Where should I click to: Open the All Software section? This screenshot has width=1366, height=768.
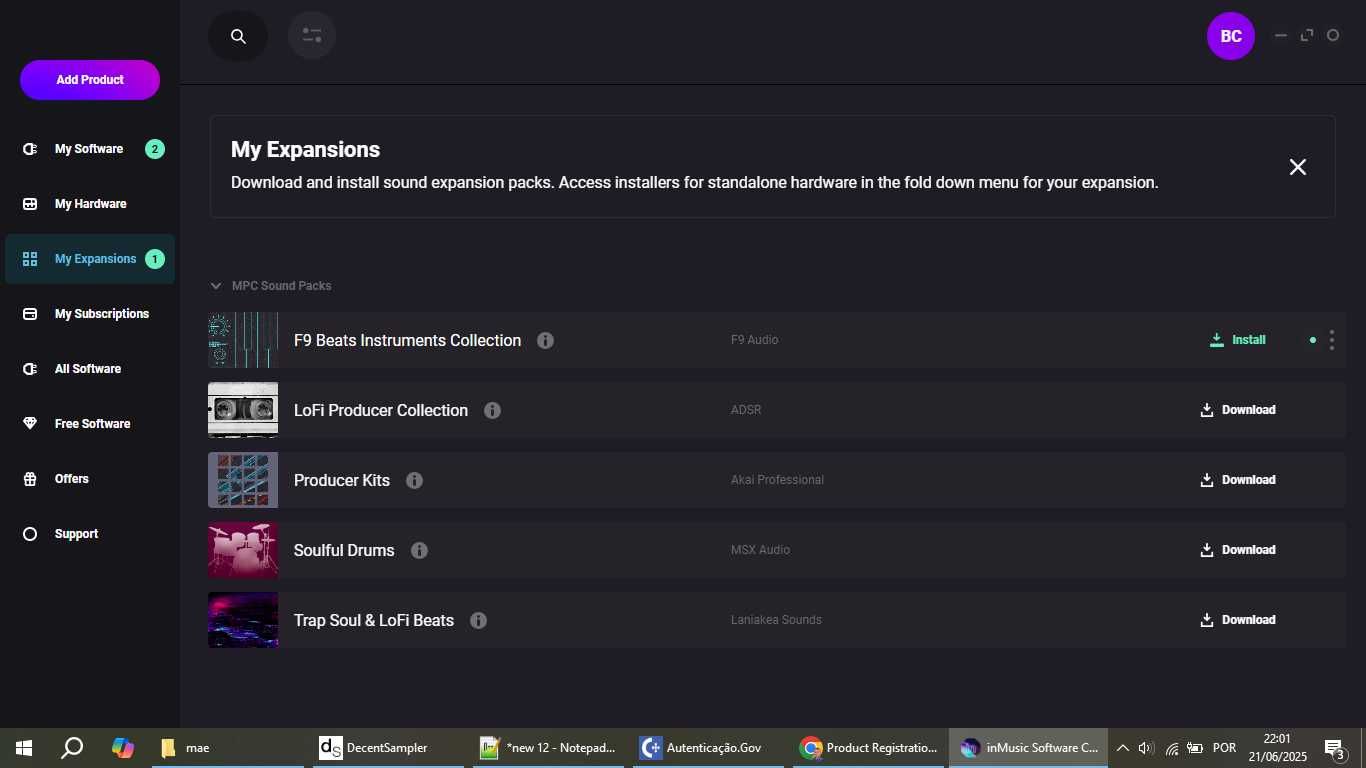pos(90,369)
